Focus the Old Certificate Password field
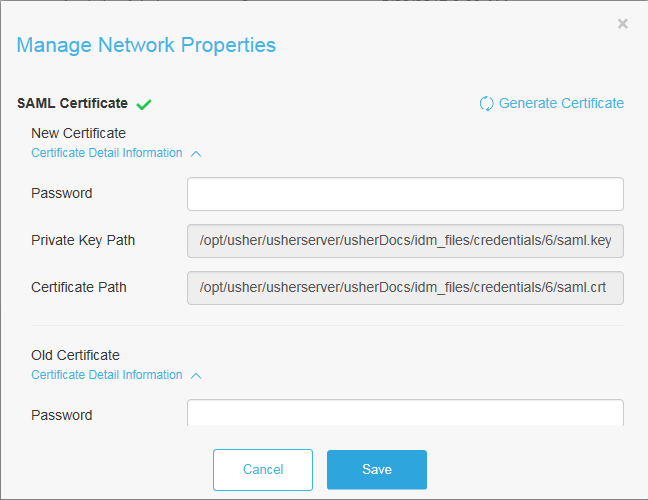The height and width of the screenshot is (500, 648). click(405, 413)
